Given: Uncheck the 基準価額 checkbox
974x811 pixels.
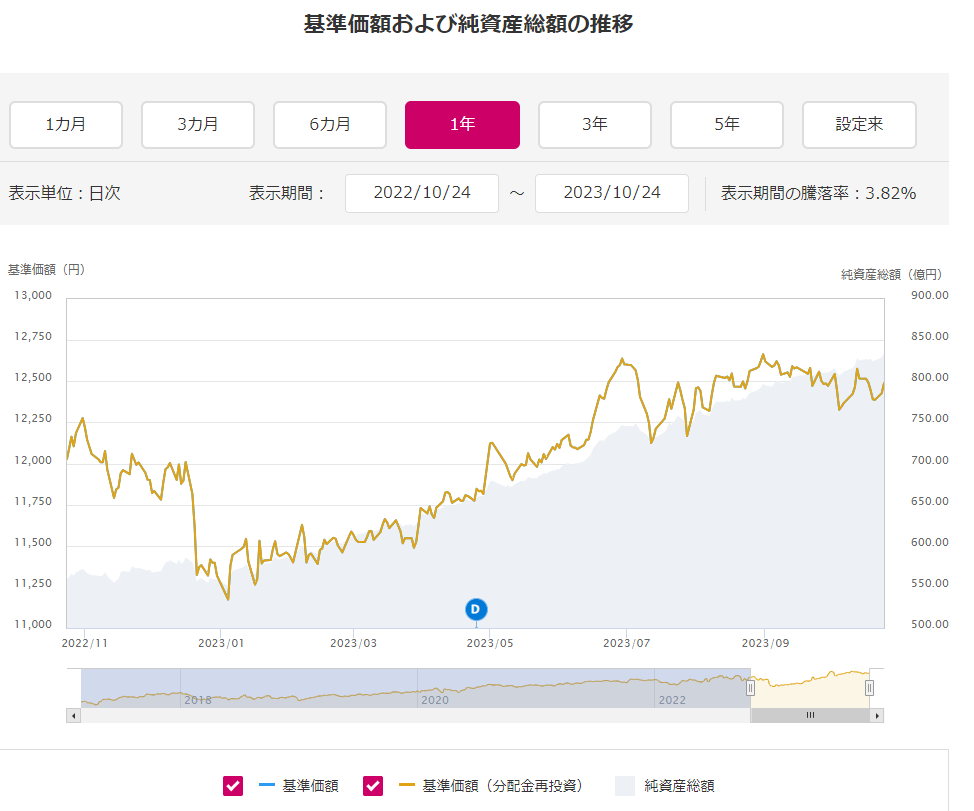Looking at the screenshot, I should coord(233,786).
